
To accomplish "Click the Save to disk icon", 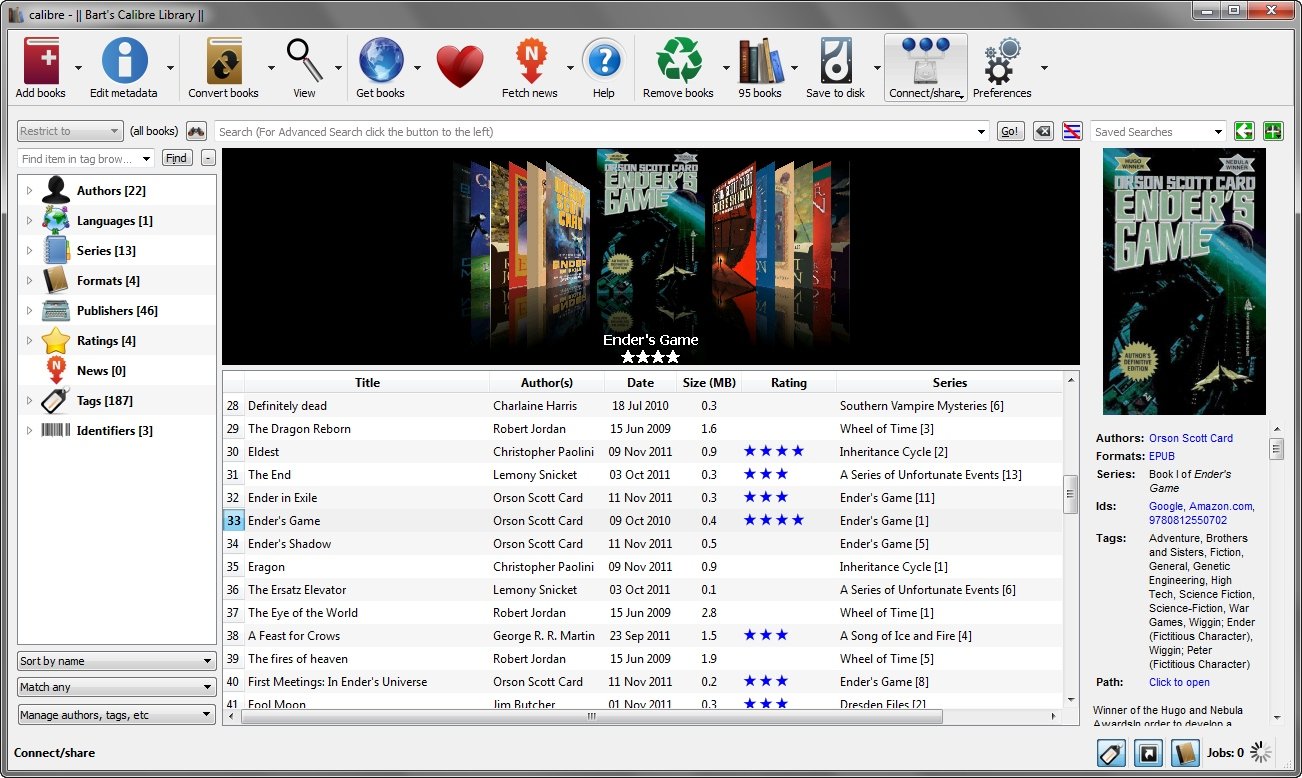I will pos(836,61).
